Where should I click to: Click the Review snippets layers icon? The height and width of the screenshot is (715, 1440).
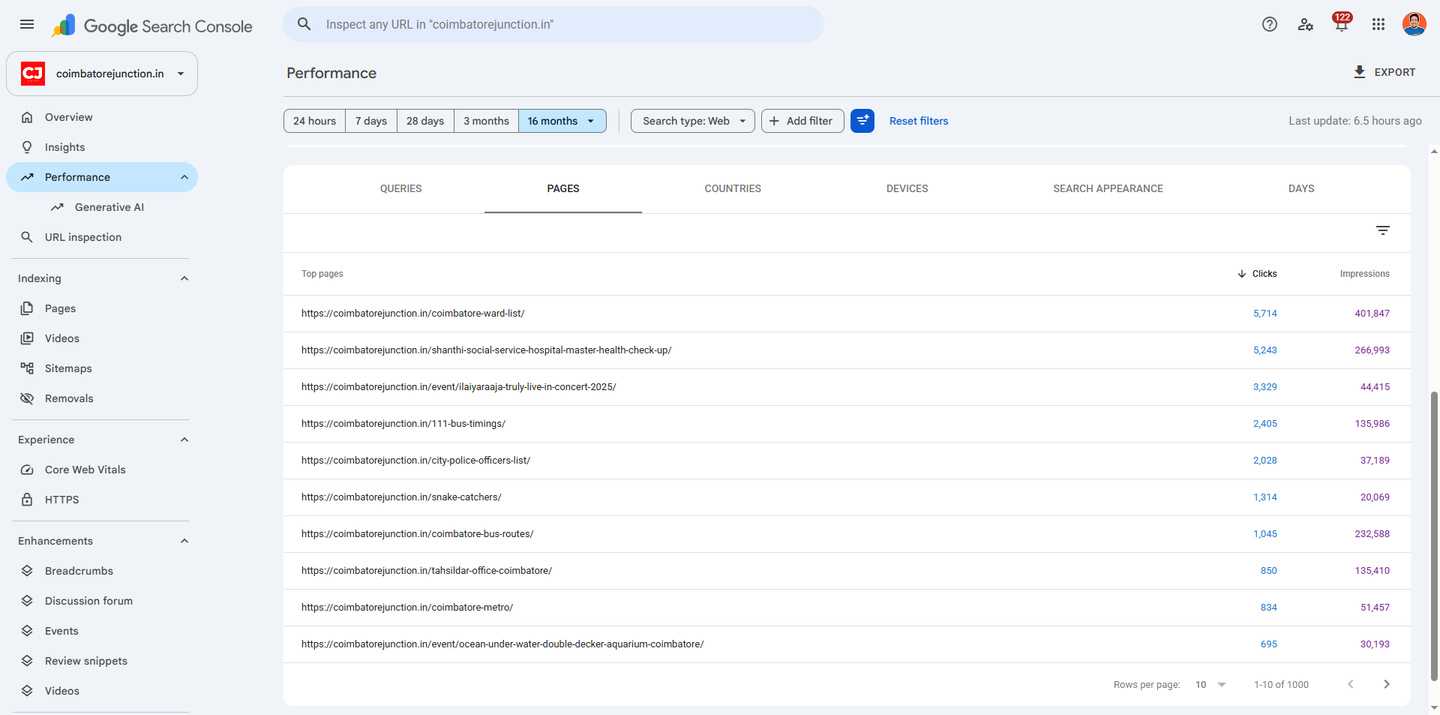click(x=27, y=661)
